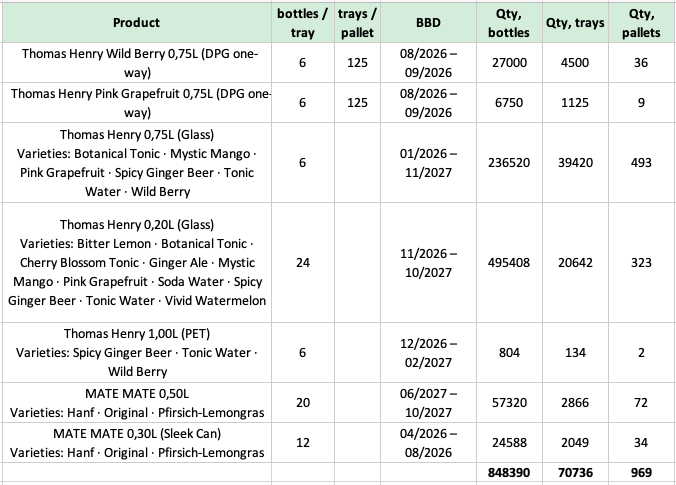
Task: Select the Qty, bottles header cell
Action: click(x=509, y=23)
